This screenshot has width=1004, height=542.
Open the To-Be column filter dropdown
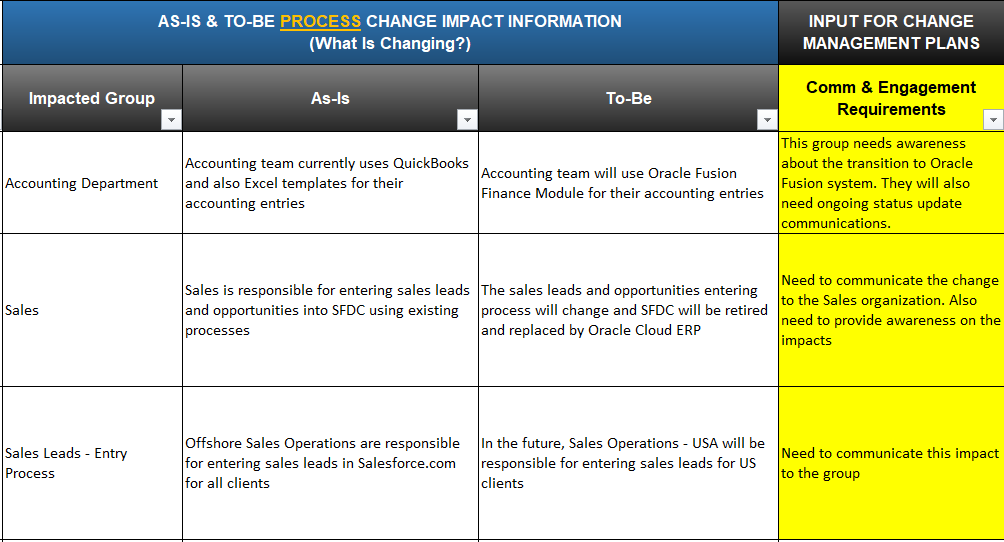766,120
